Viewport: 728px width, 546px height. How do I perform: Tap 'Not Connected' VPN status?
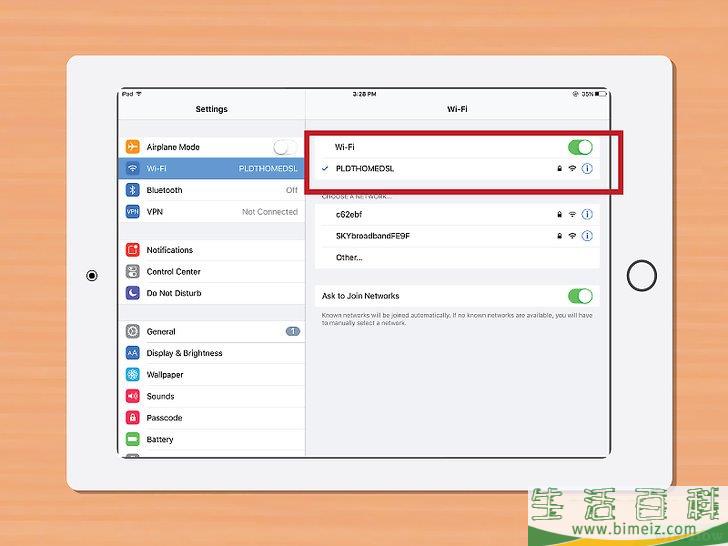(x=270, y=212)
